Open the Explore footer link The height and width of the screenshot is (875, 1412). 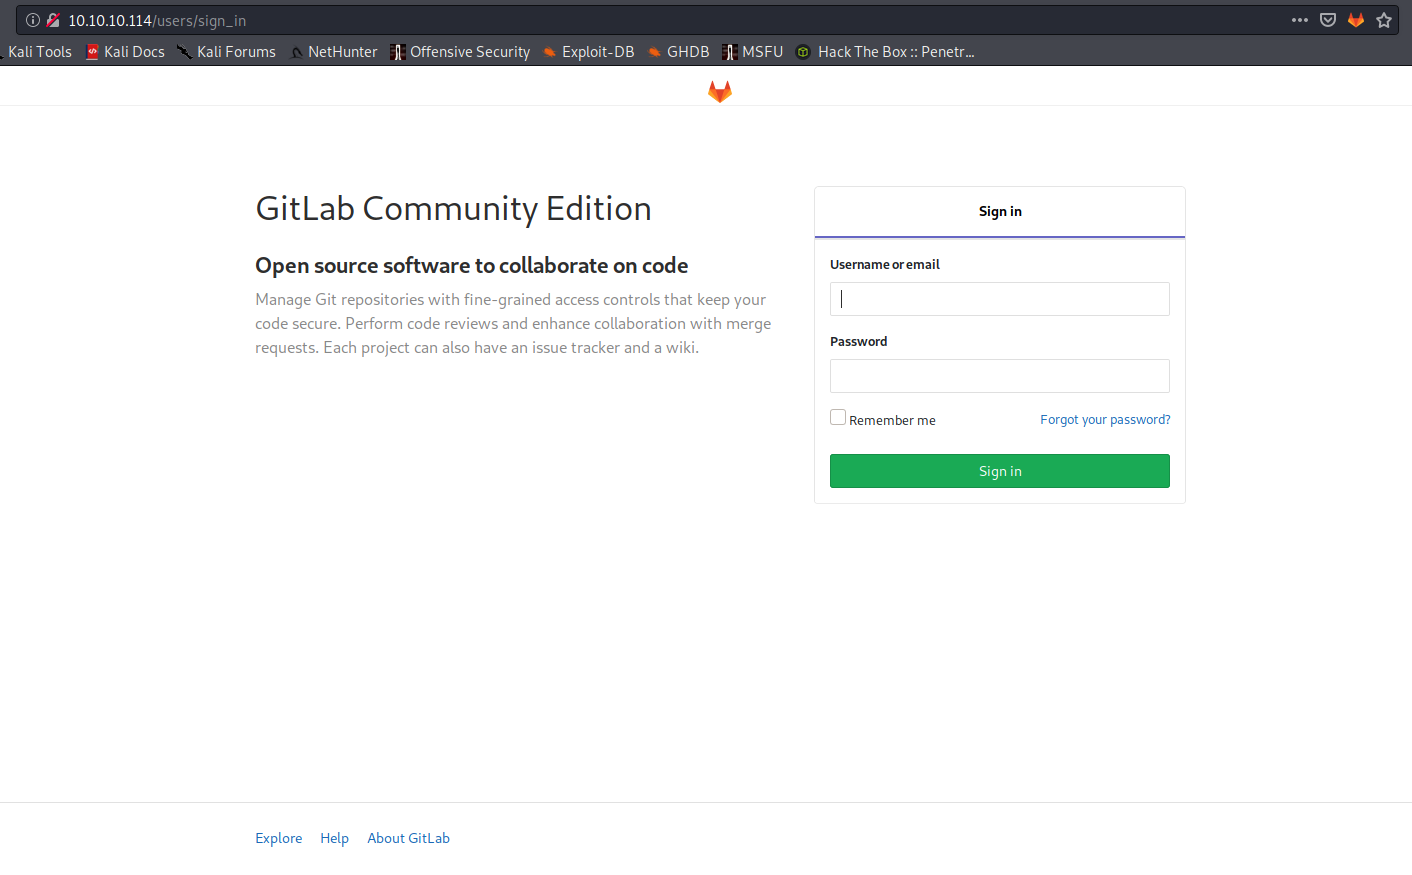click(279, 838)
